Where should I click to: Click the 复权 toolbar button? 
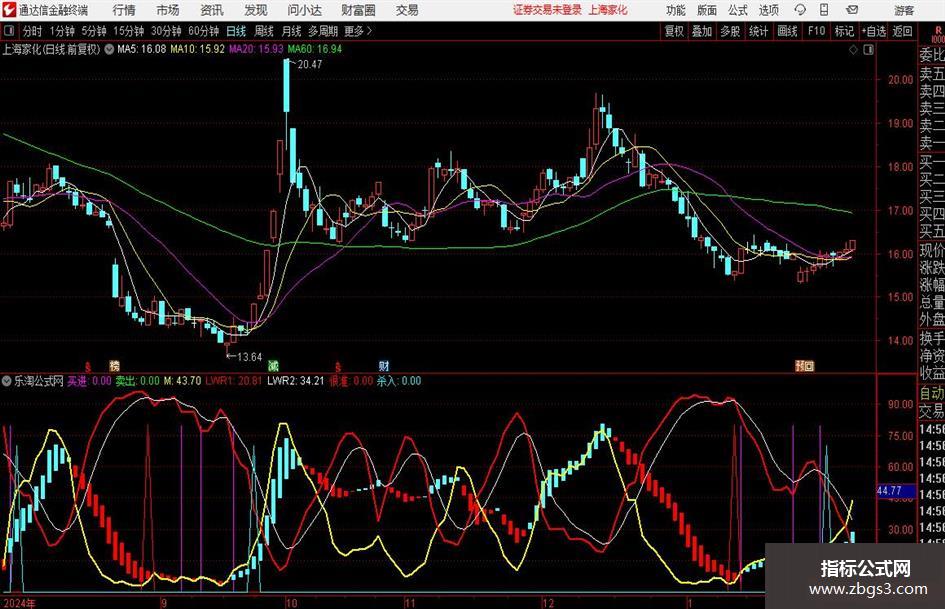click(x=674, y=31)
